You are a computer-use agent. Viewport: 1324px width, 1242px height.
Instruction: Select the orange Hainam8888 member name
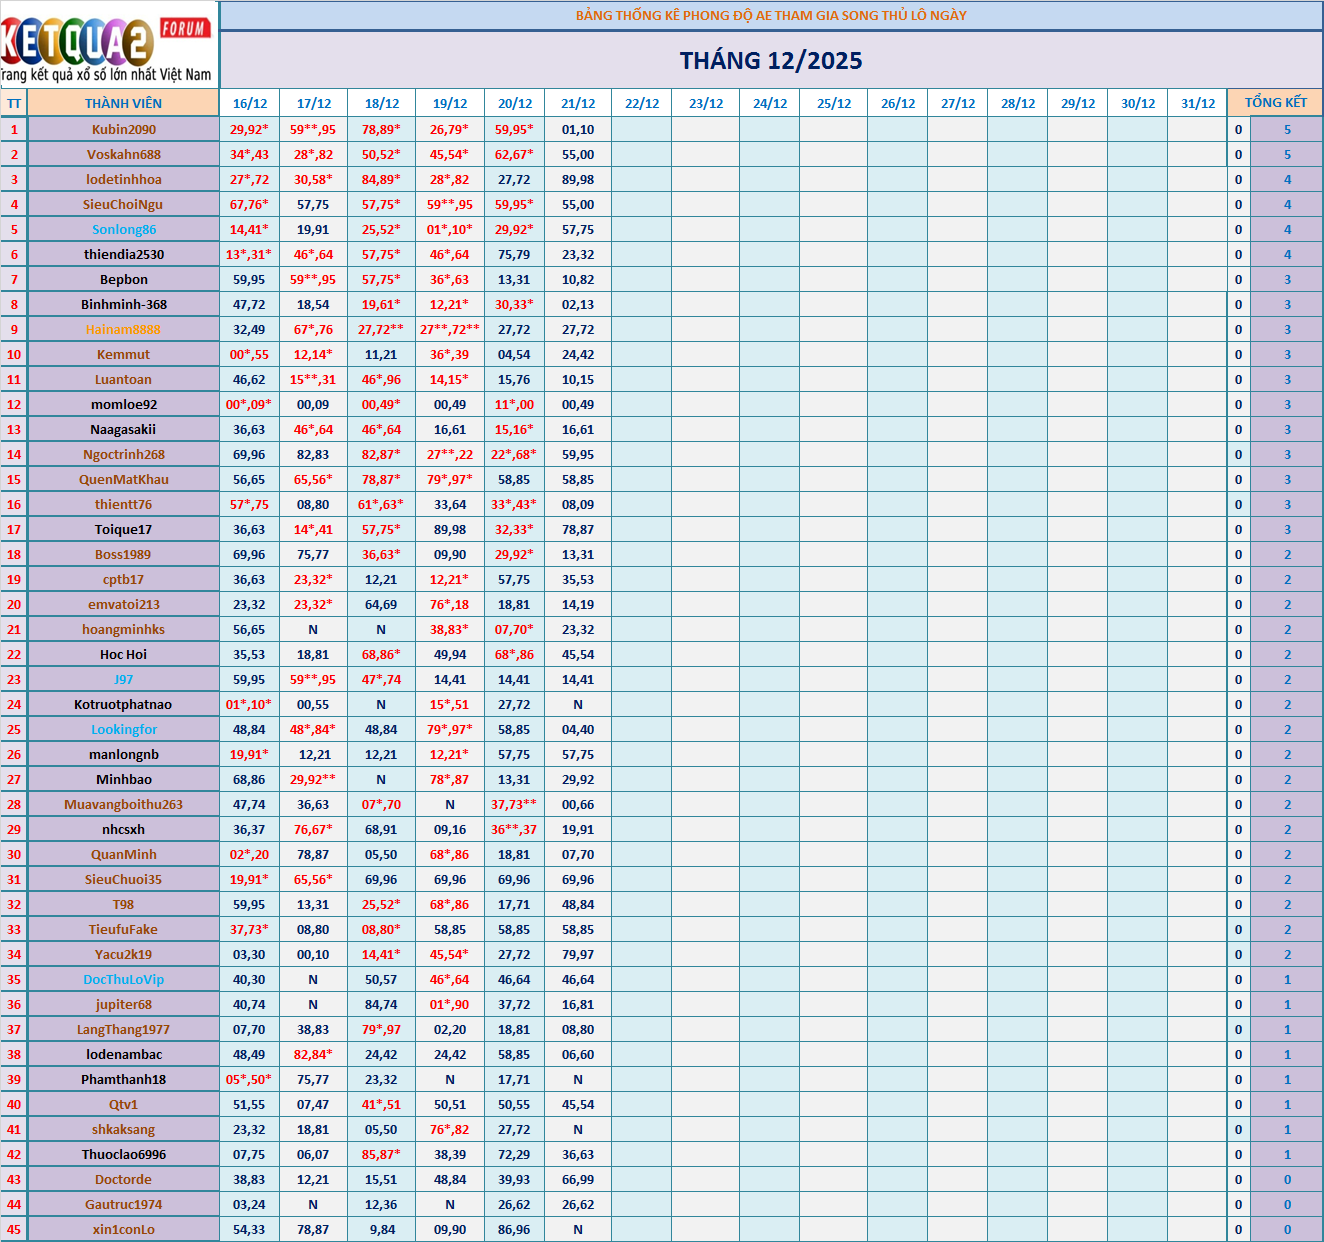pyautogui.click(x=123, y=329)
